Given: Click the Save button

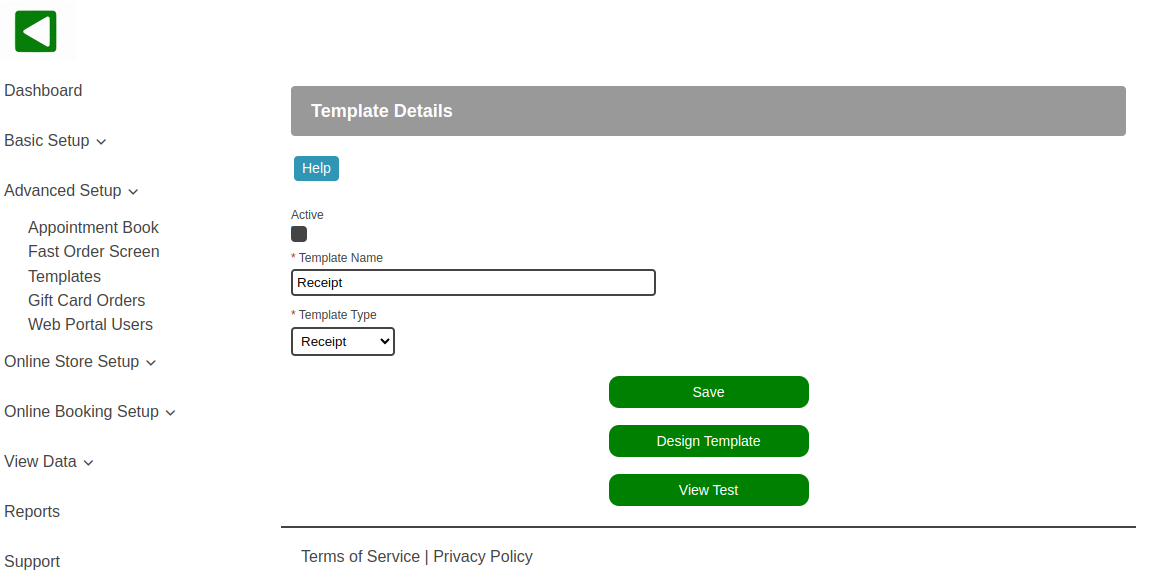Looking at the screenshot, I should [x=708, y=392].
